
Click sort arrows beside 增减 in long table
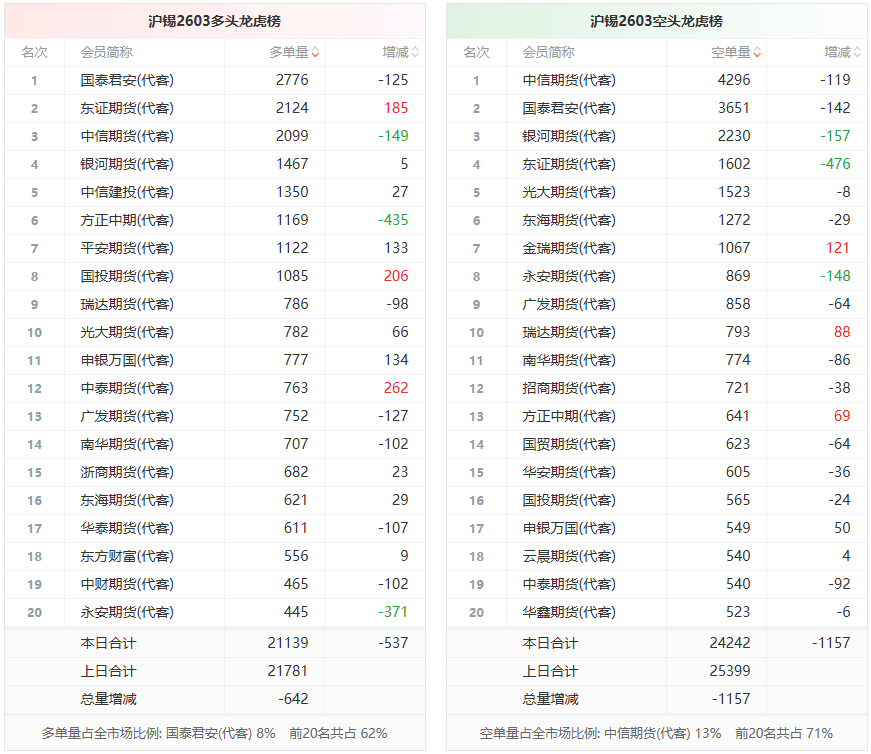415,53
